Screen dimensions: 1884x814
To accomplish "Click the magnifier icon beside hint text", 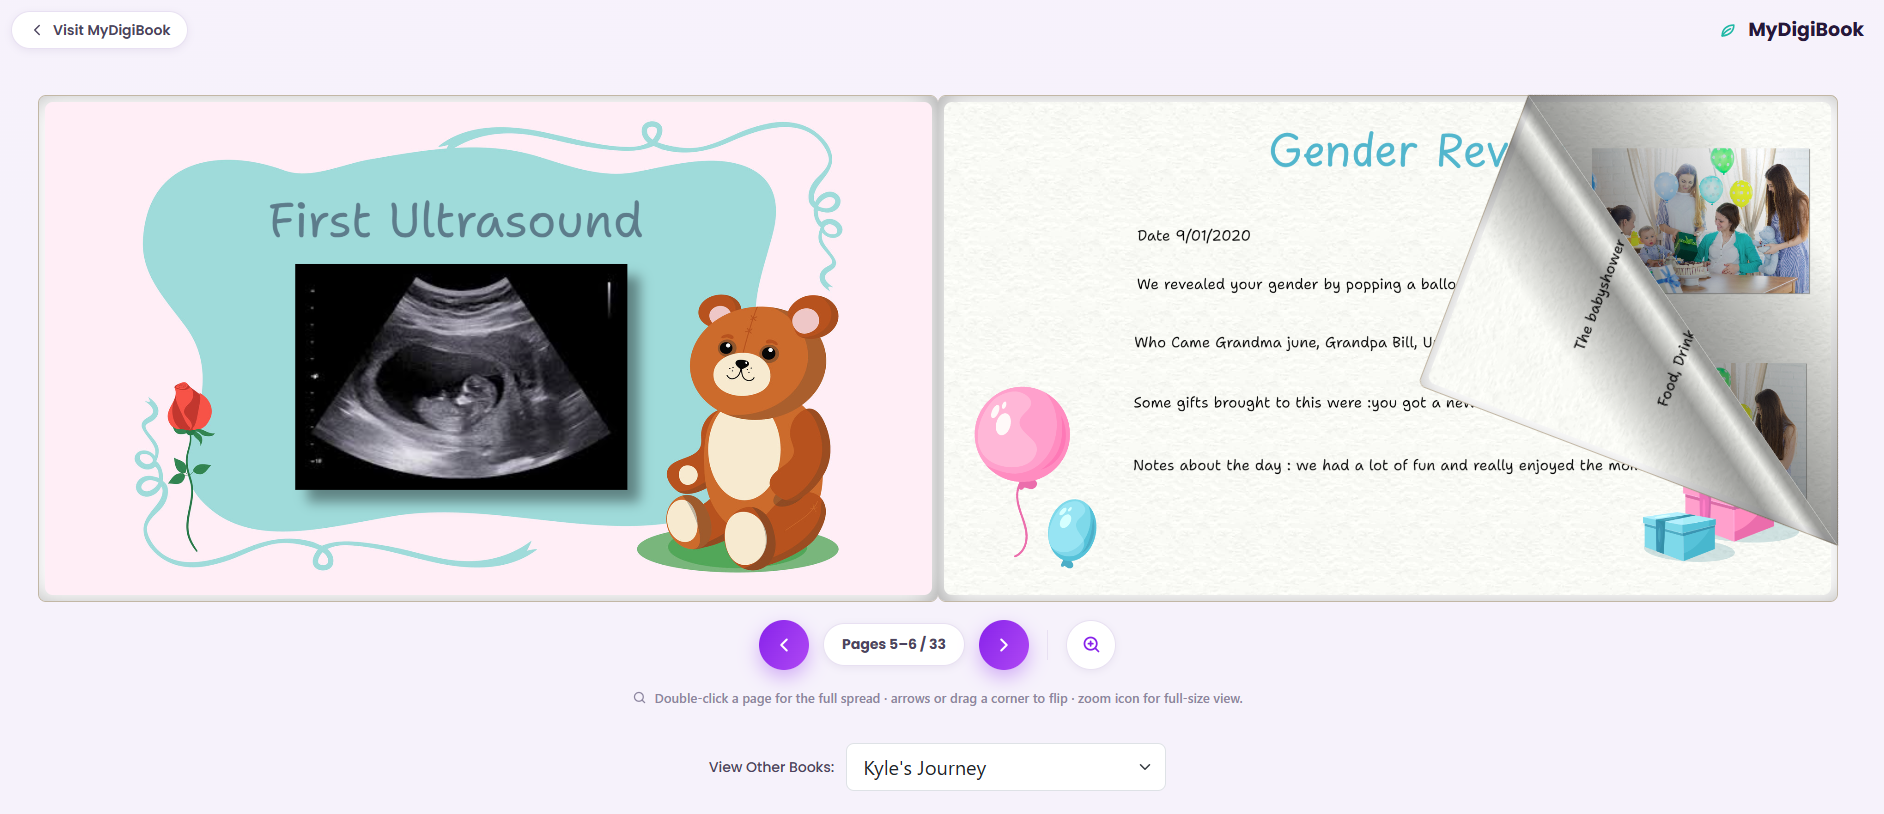I will 640,698.
